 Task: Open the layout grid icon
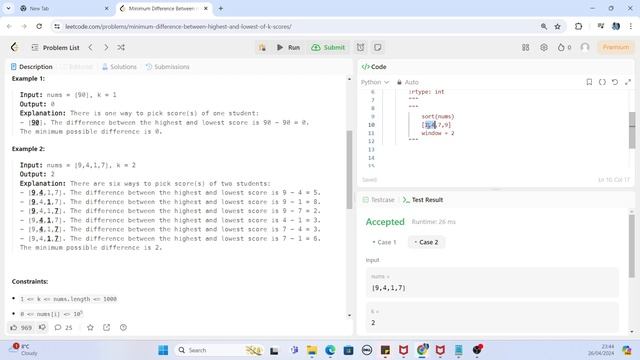(526, 47)
